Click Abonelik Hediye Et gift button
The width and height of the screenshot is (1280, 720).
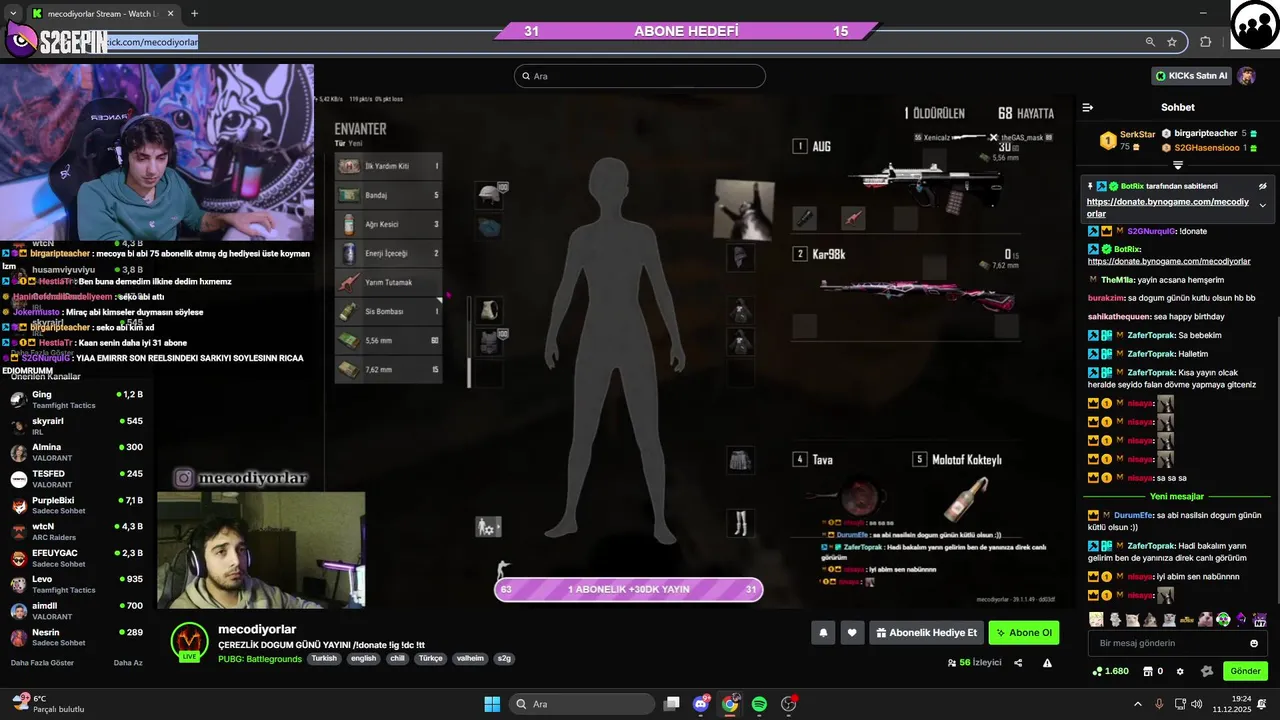[926, 632]
